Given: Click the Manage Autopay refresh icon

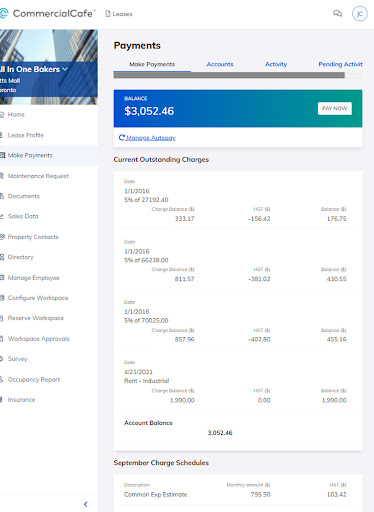Looking at the screenshot, I should (x=122, y=137).
